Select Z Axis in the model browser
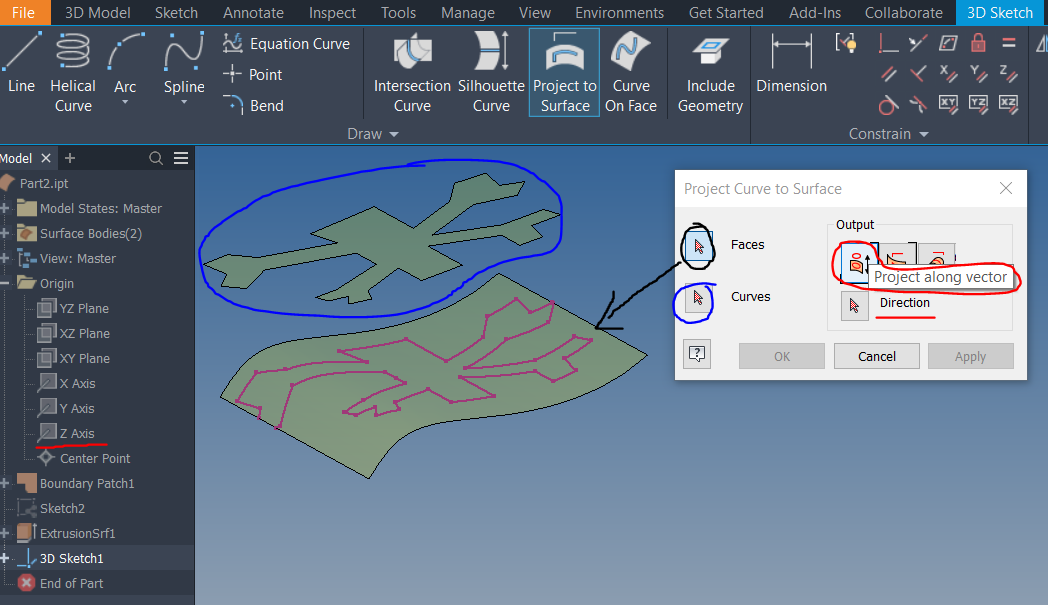The width and height of the screenshot is (1048, 605). coord(72,432)
